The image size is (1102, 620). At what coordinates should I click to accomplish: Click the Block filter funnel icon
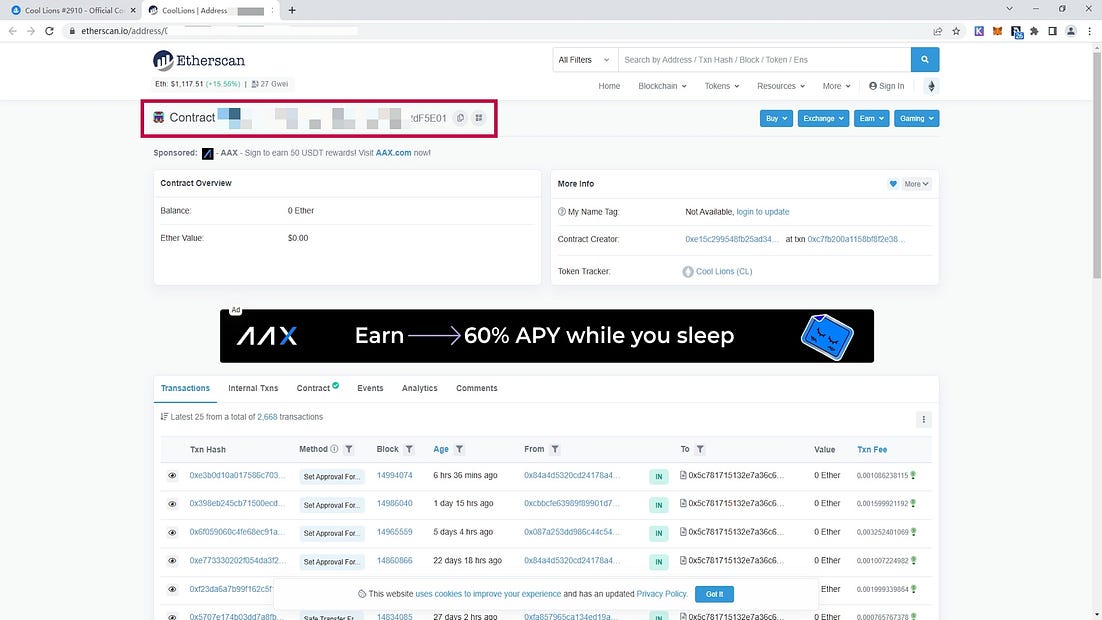pos(409,449)
